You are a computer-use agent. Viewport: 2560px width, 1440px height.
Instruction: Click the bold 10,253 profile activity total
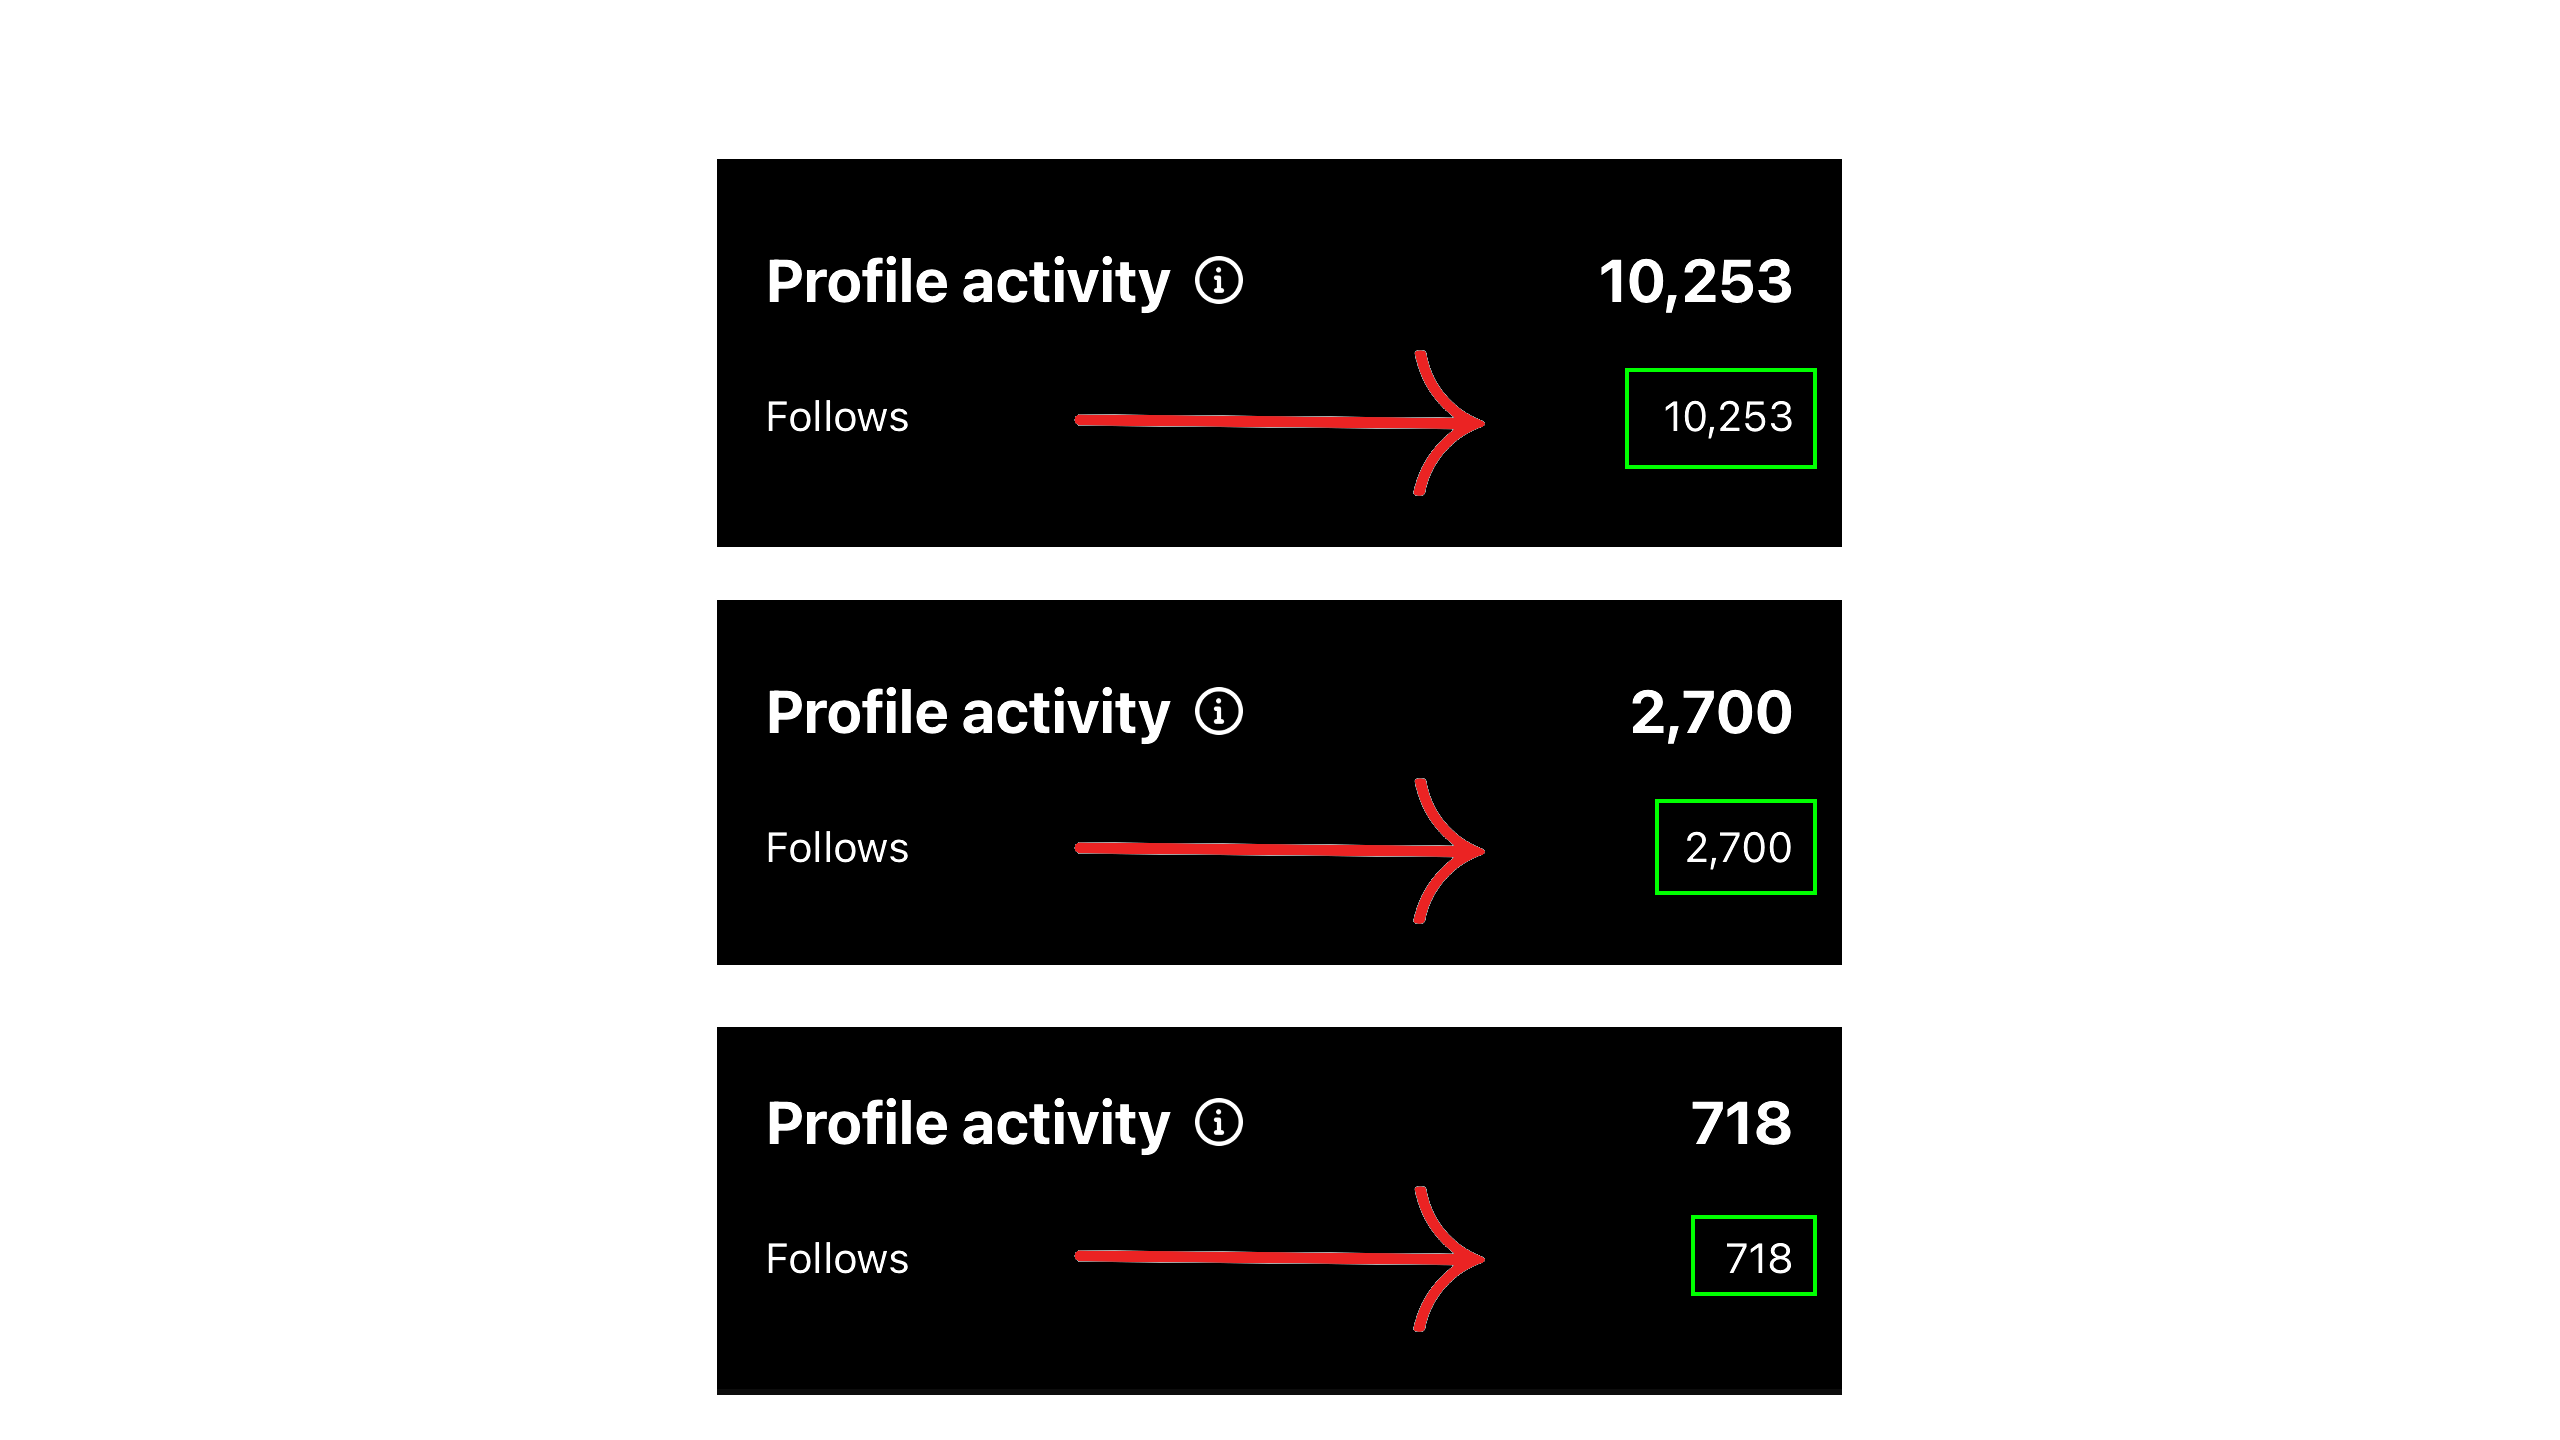coord(1695,282)
